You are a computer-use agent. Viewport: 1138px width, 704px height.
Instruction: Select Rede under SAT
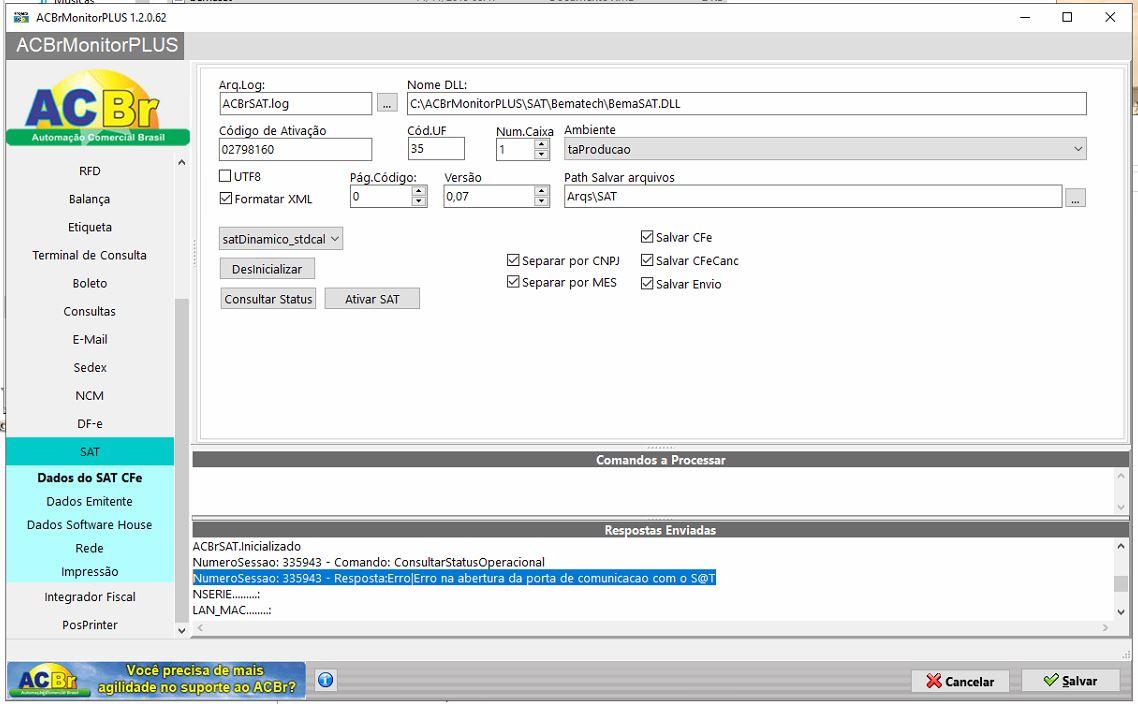tap(90, 548)
